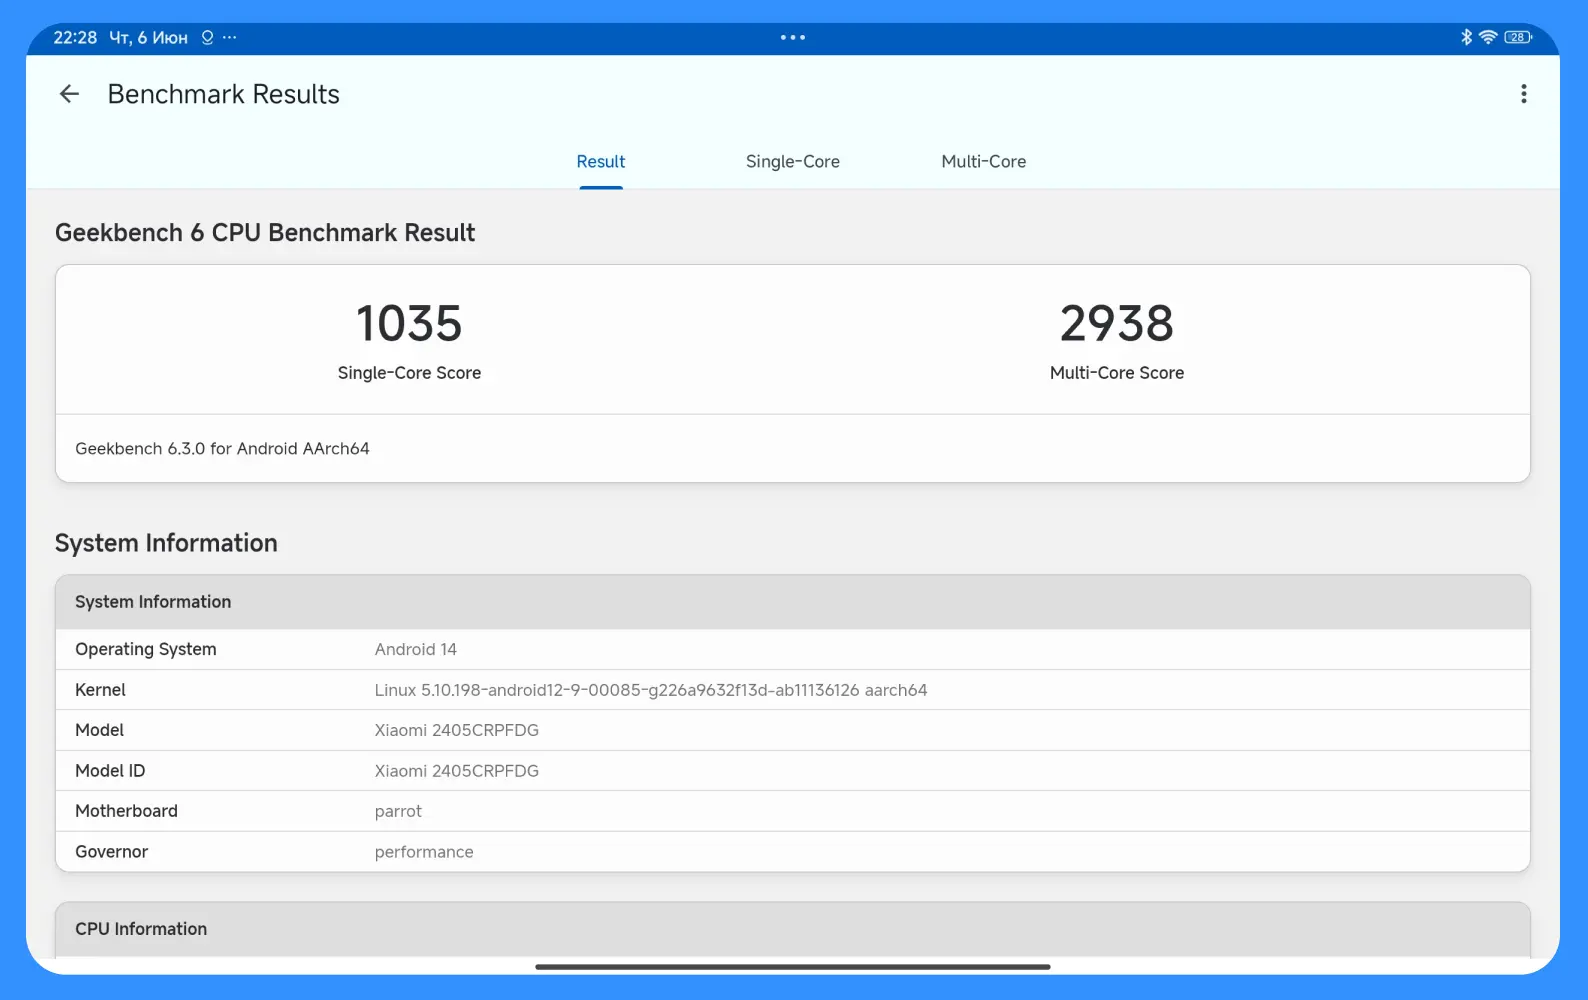
Task: Switch to the Result tab
Action: click(601, 162)
